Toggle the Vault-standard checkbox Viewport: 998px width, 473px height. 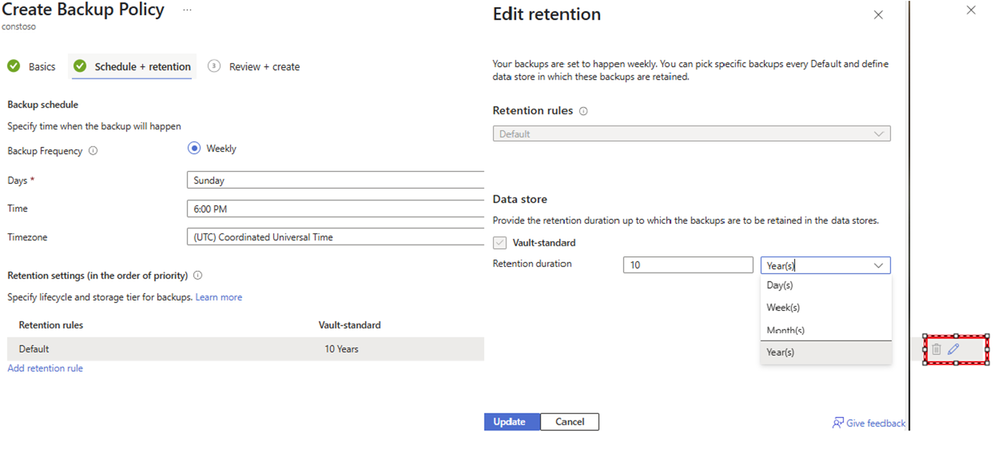500,242
